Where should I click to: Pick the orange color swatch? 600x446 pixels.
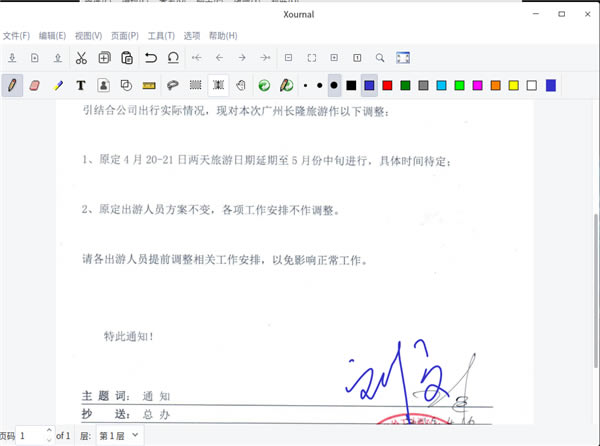pos(496,85)
